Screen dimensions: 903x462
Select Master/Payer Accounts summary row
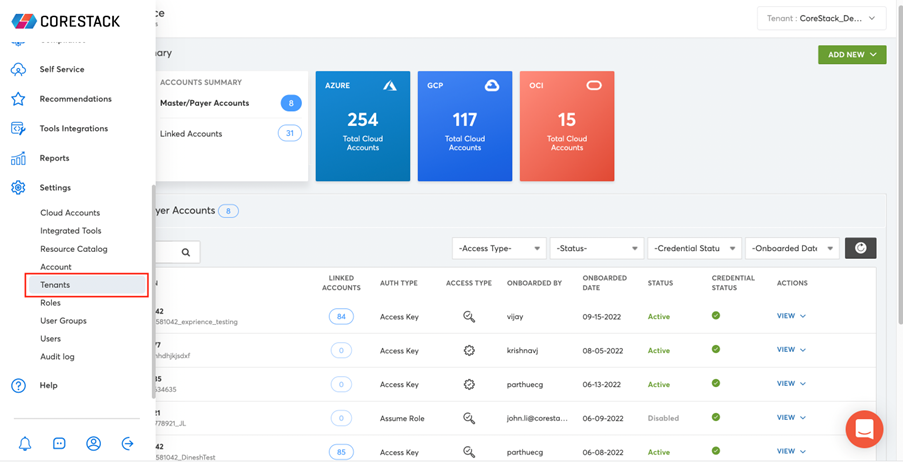[230, 103]
